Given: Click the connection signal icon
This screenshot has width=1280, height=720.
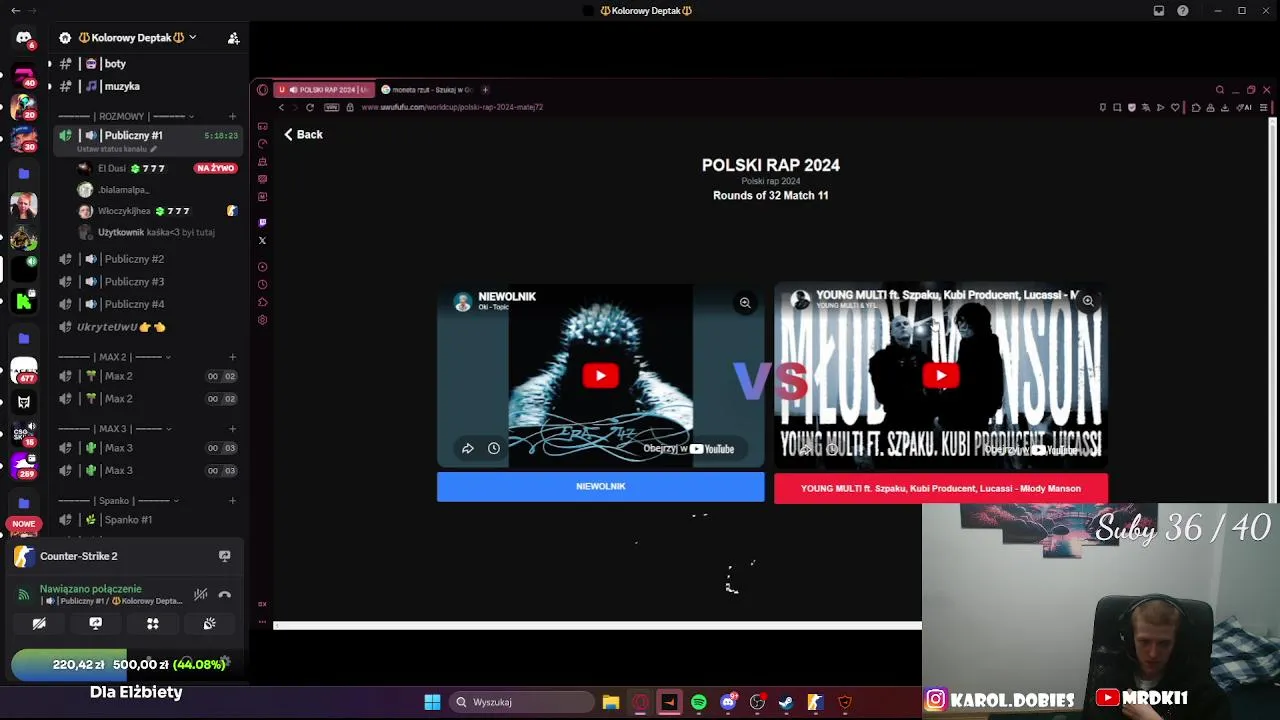Looking at the screenshot, I should tap(24, 595).
